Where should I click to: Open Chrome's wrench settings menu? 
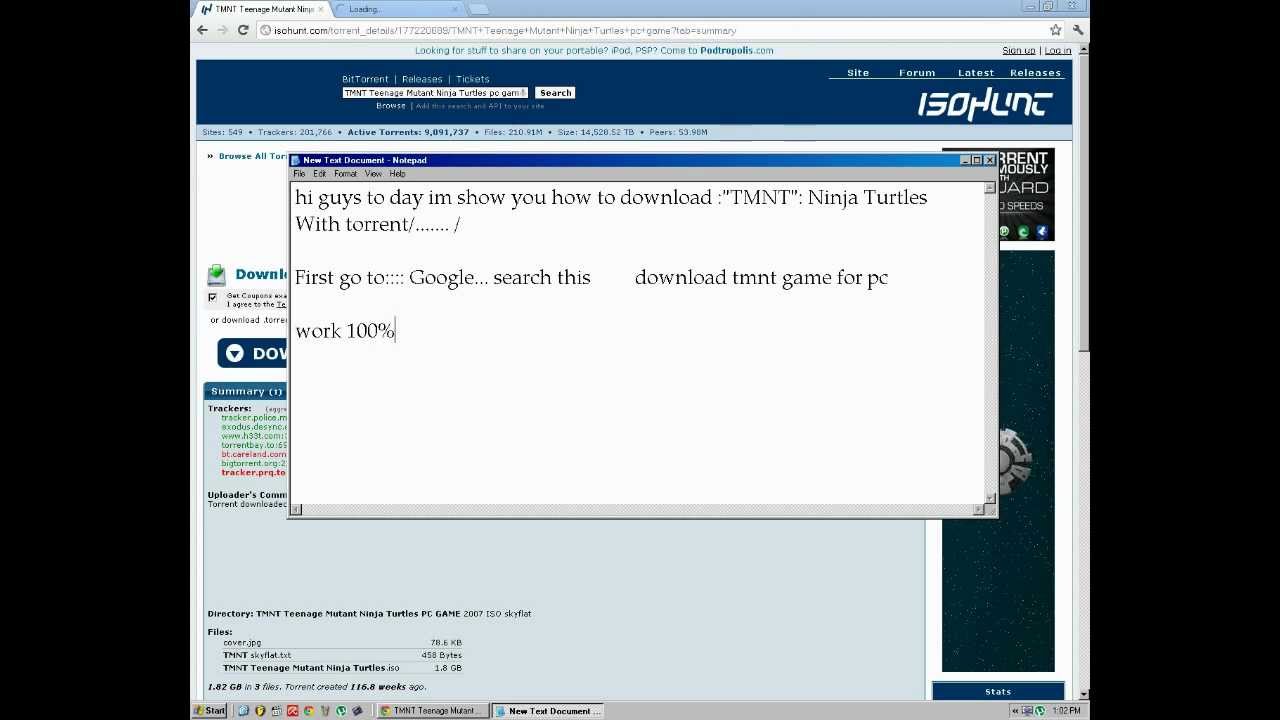pos(1077,30)
